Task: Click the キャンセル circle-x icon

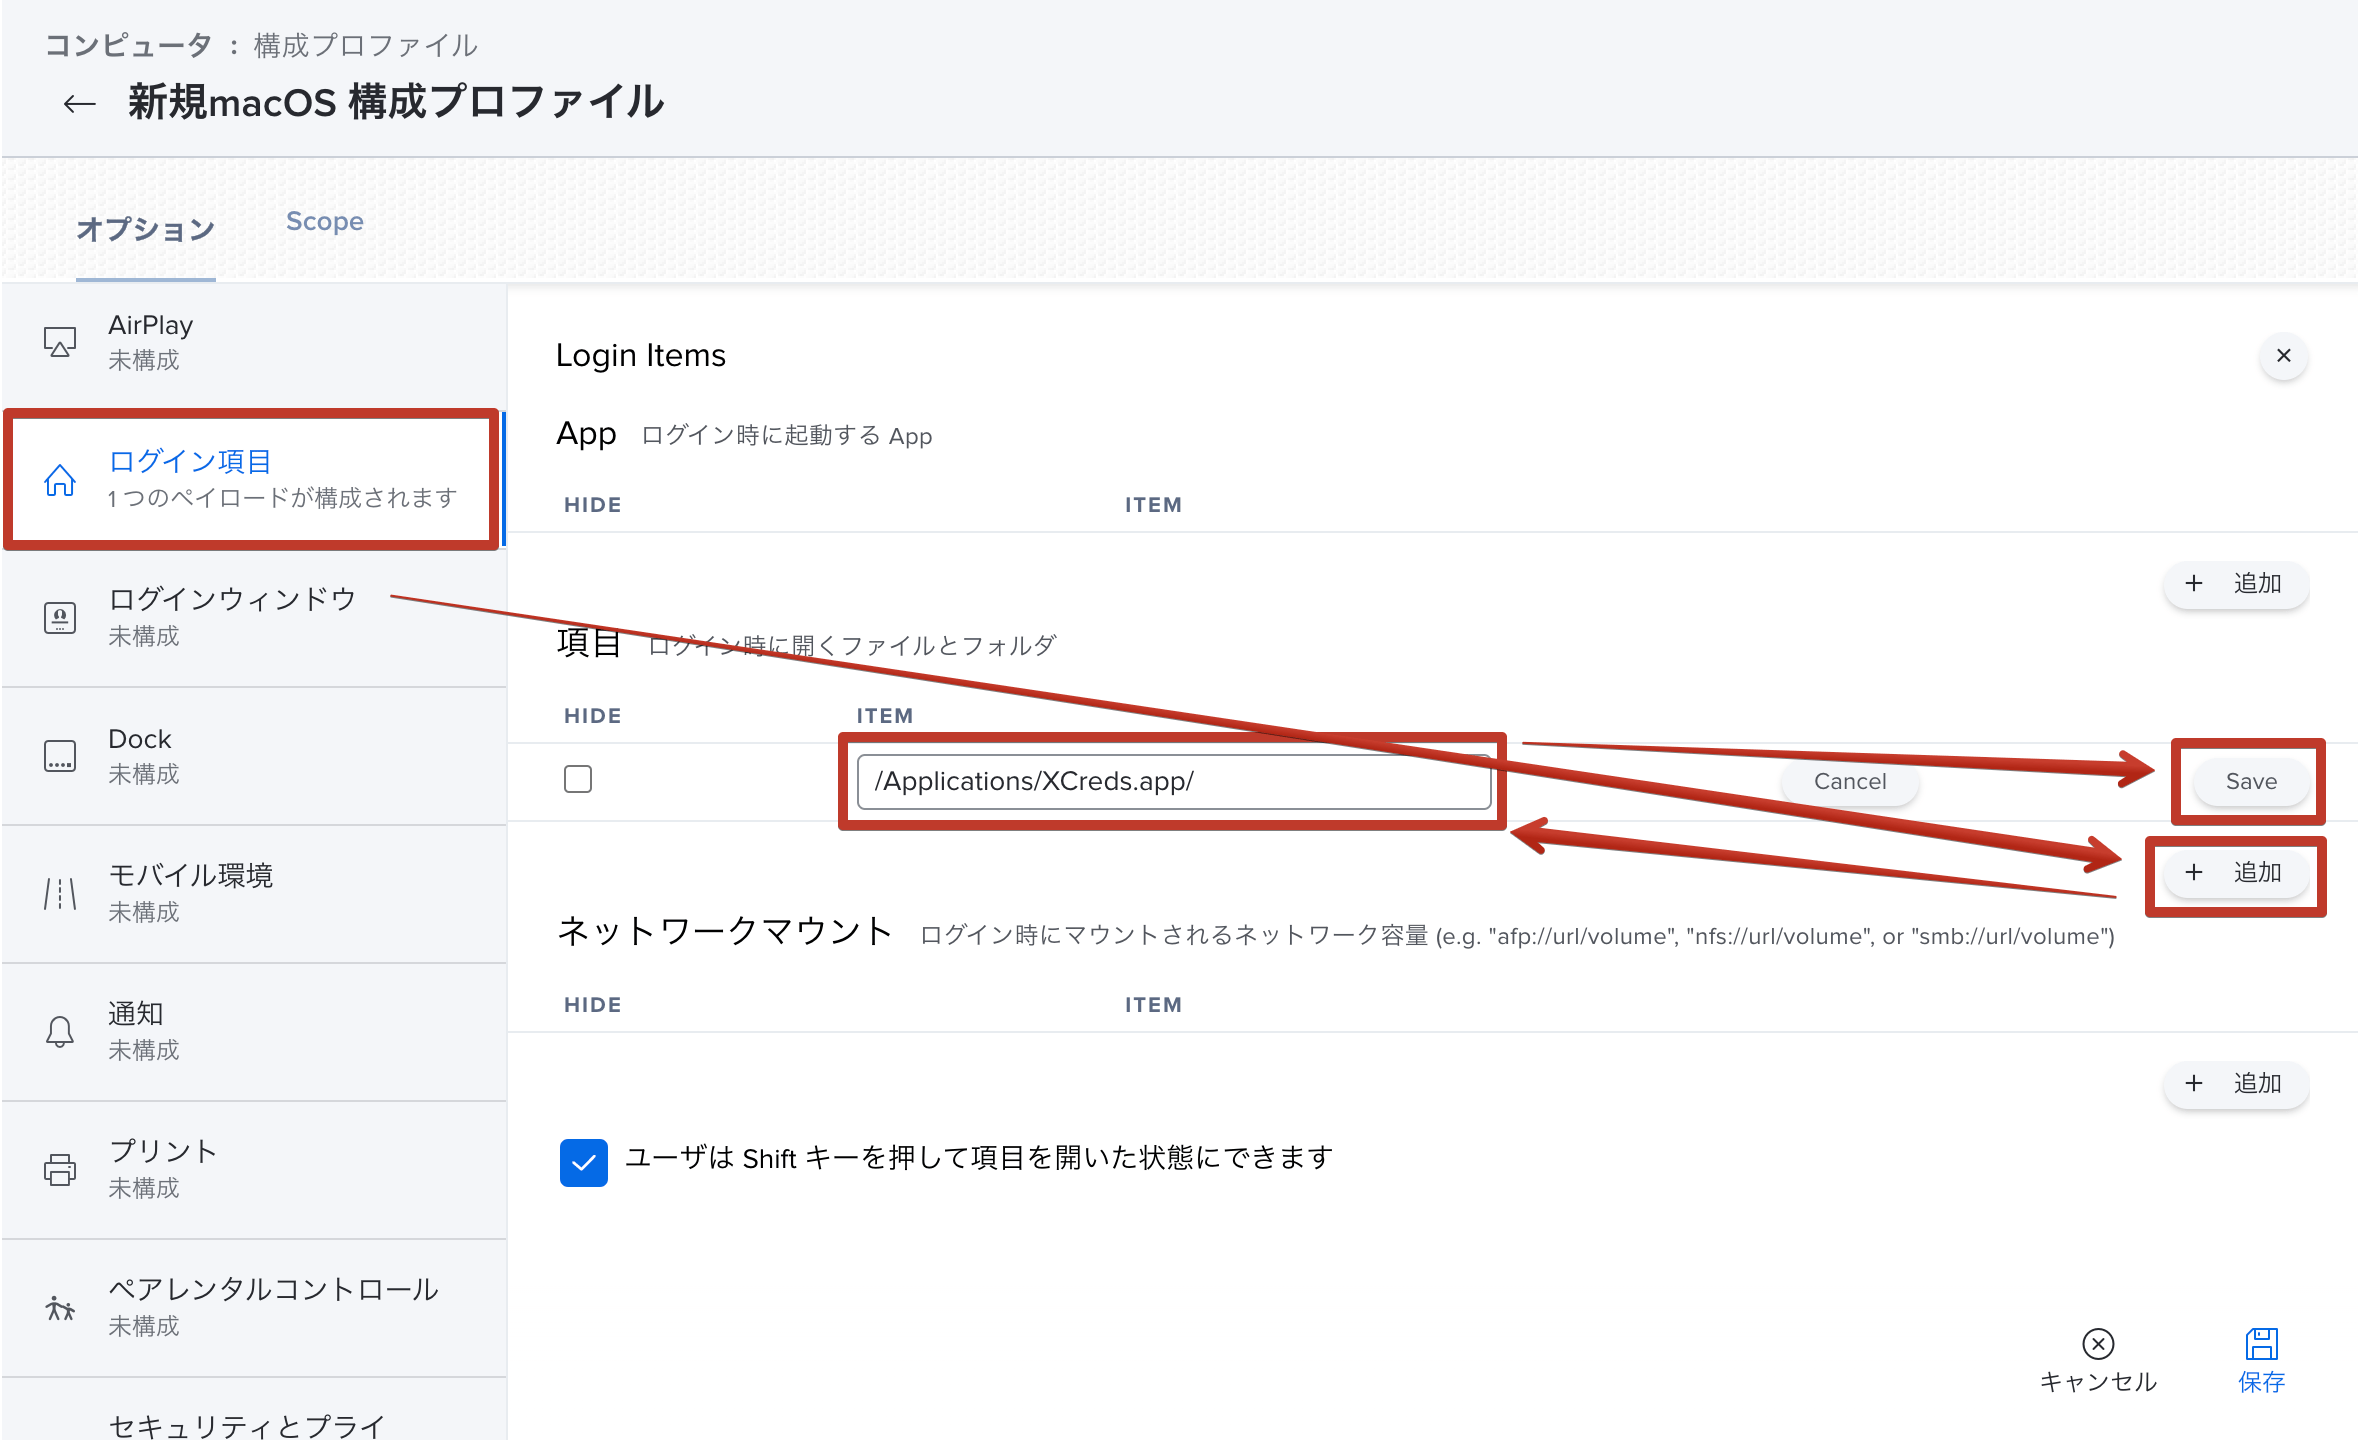Action: [2098, 1344]
